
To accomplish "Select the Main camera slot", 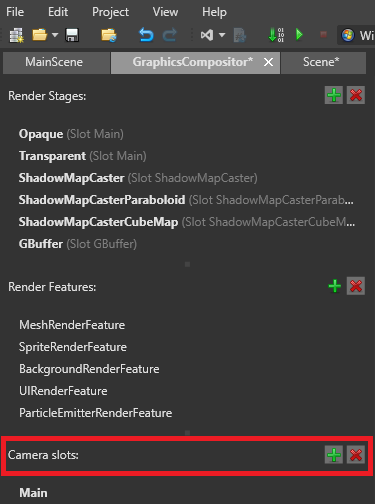I will pos(33,493).
